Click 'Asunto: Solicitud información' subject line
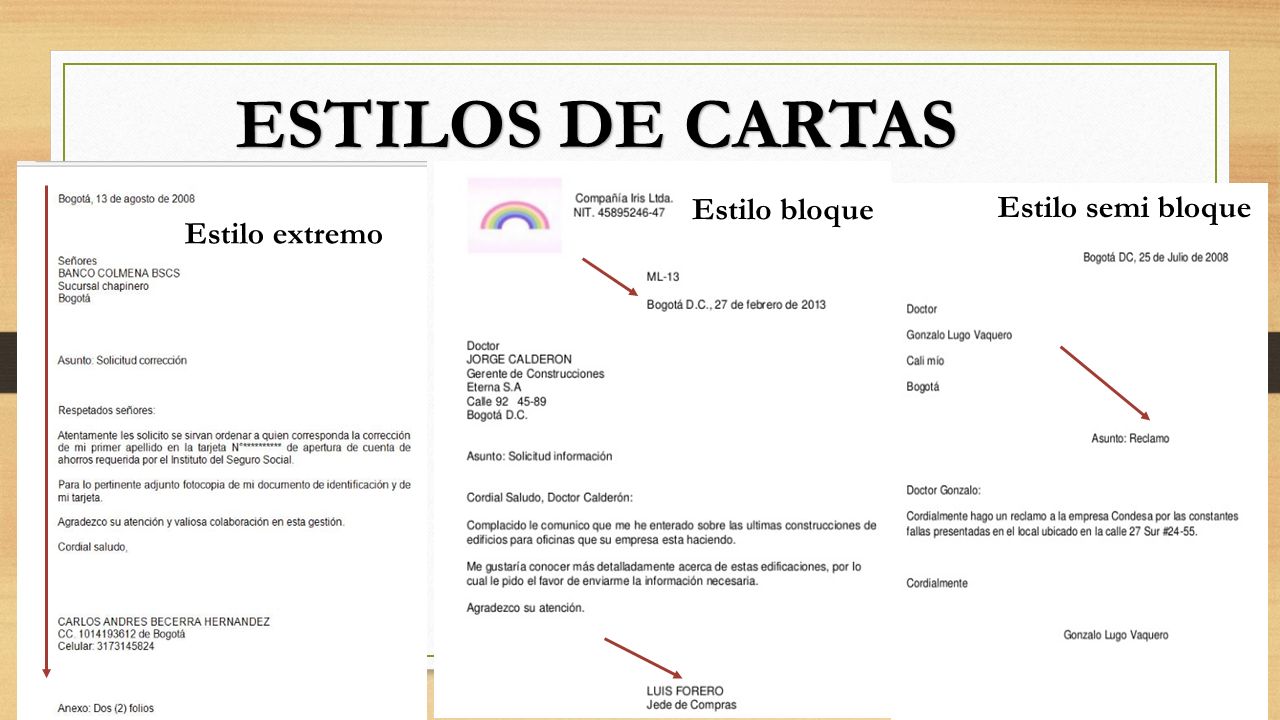The width and height of the screenshot is (1280, 720). (x=540, y=456)
